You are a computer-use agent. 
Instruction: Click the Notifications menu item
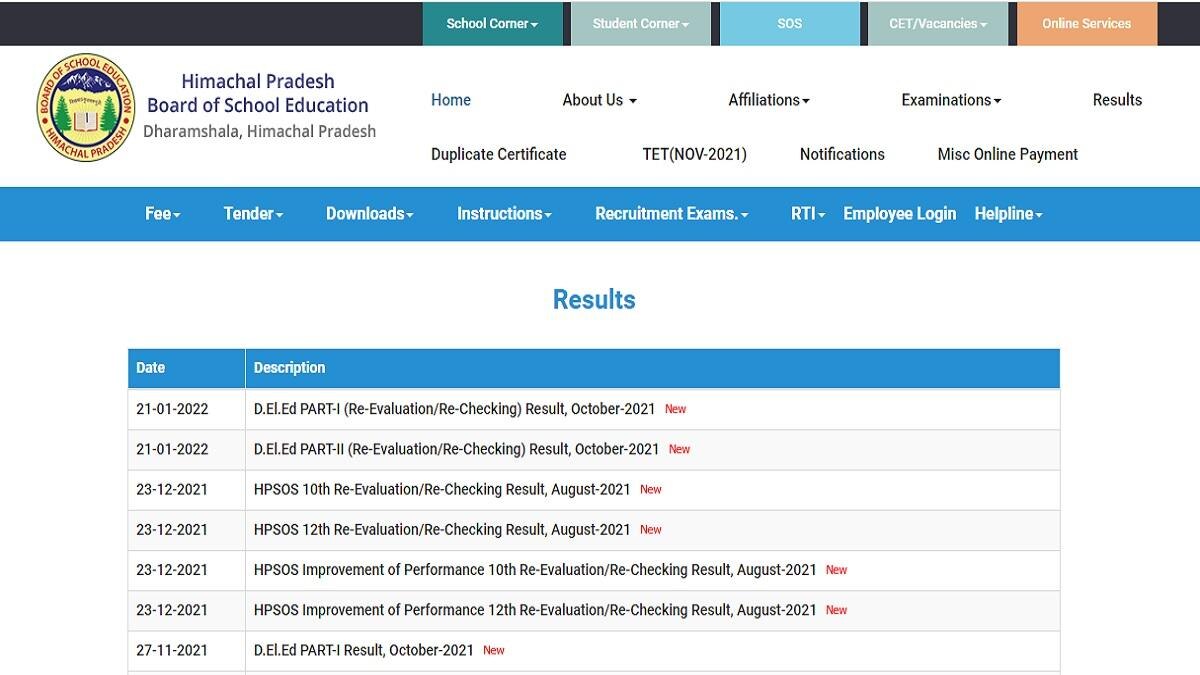(x=841, y=154)
